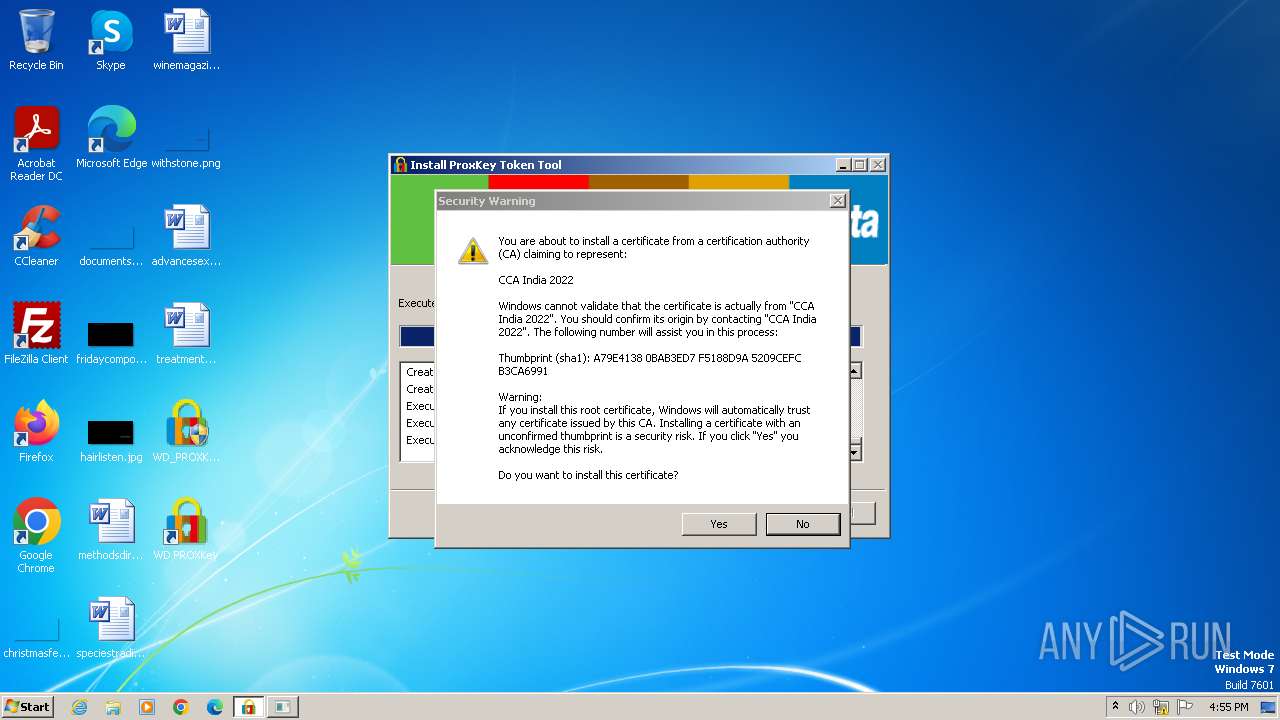Open the Start menu

[28, 707]
